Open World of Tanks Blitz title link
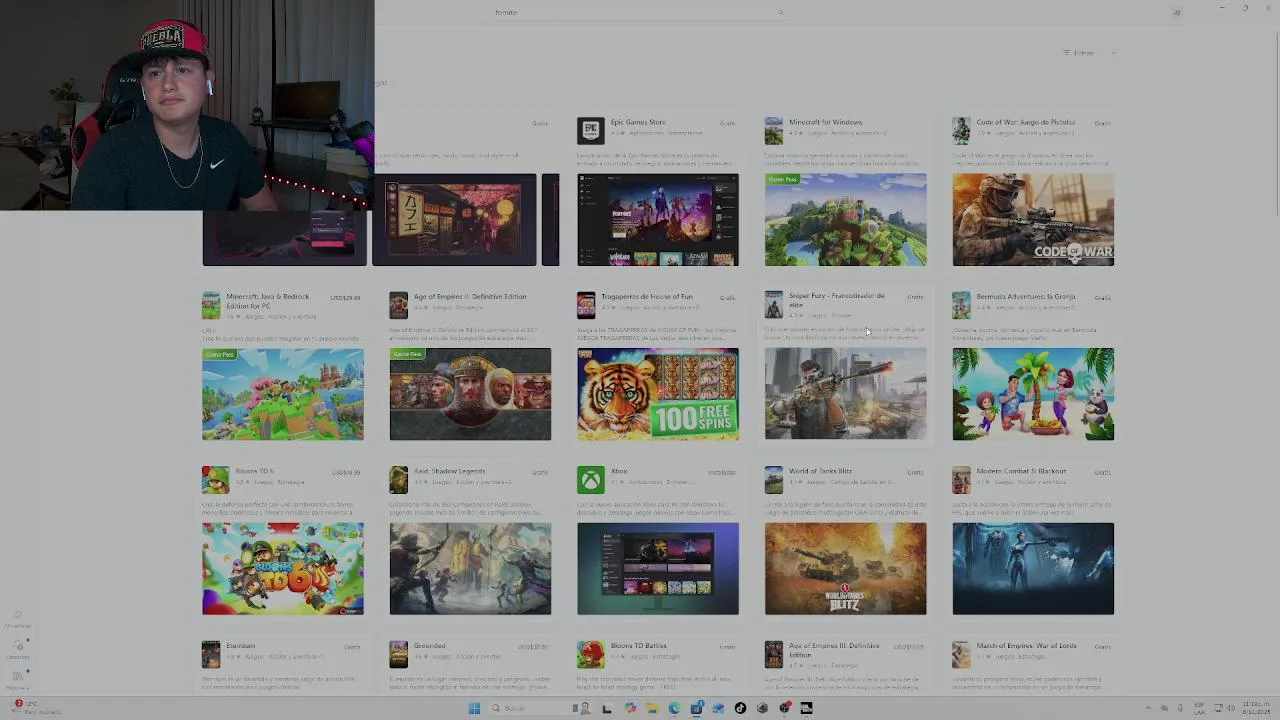This screenshot has height=720, width=1280. tap(820, 471)
